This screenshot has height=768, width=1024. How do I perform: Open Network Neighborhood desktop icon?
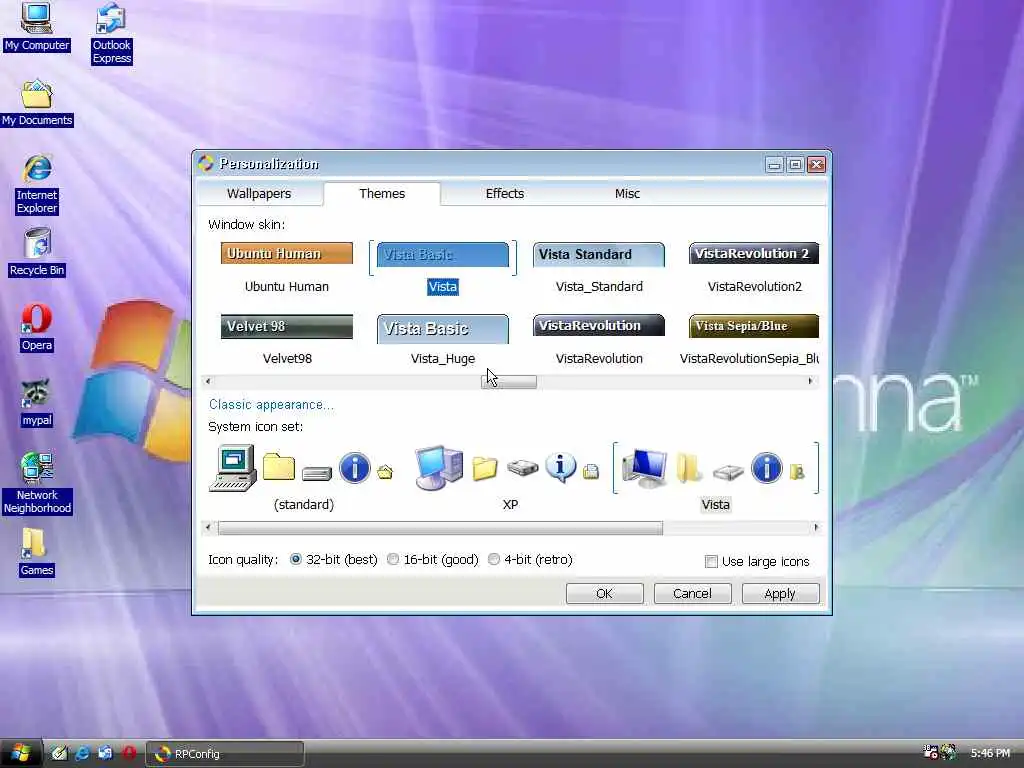tap(37, 484)
